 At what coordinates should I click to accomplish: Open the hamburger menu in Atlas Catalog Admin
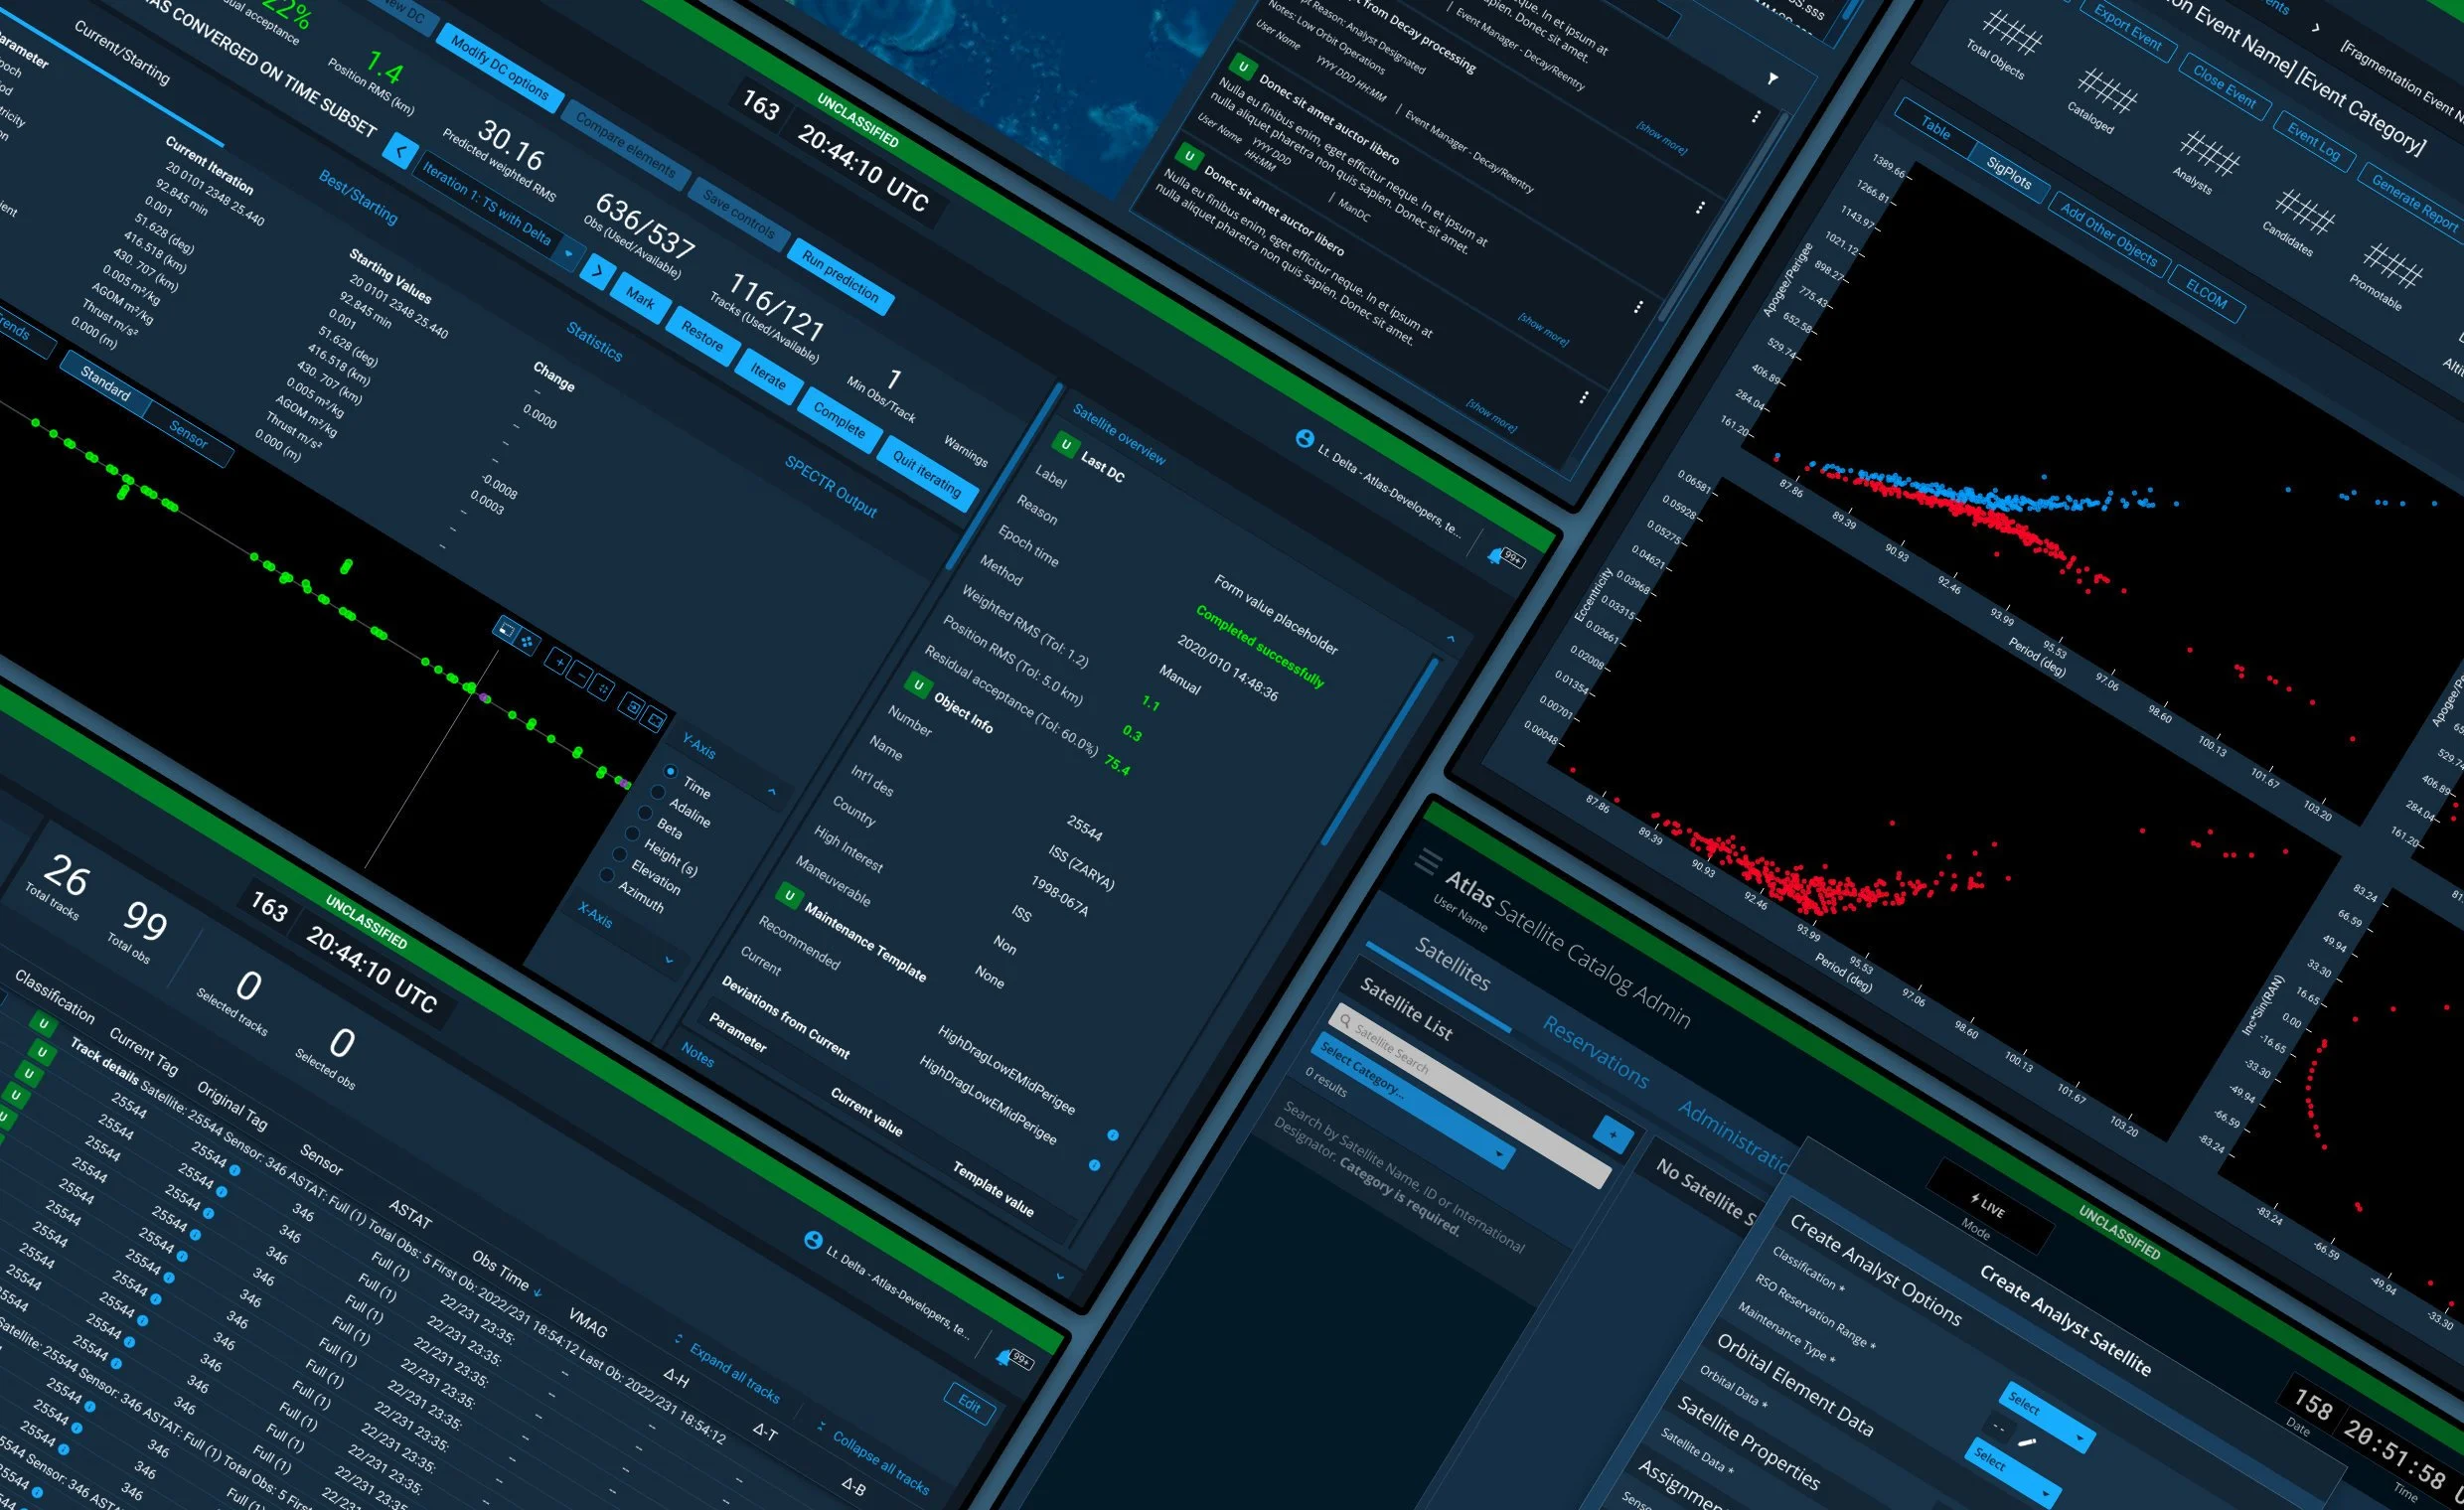pyautogui.click(x=1428, y=860)
